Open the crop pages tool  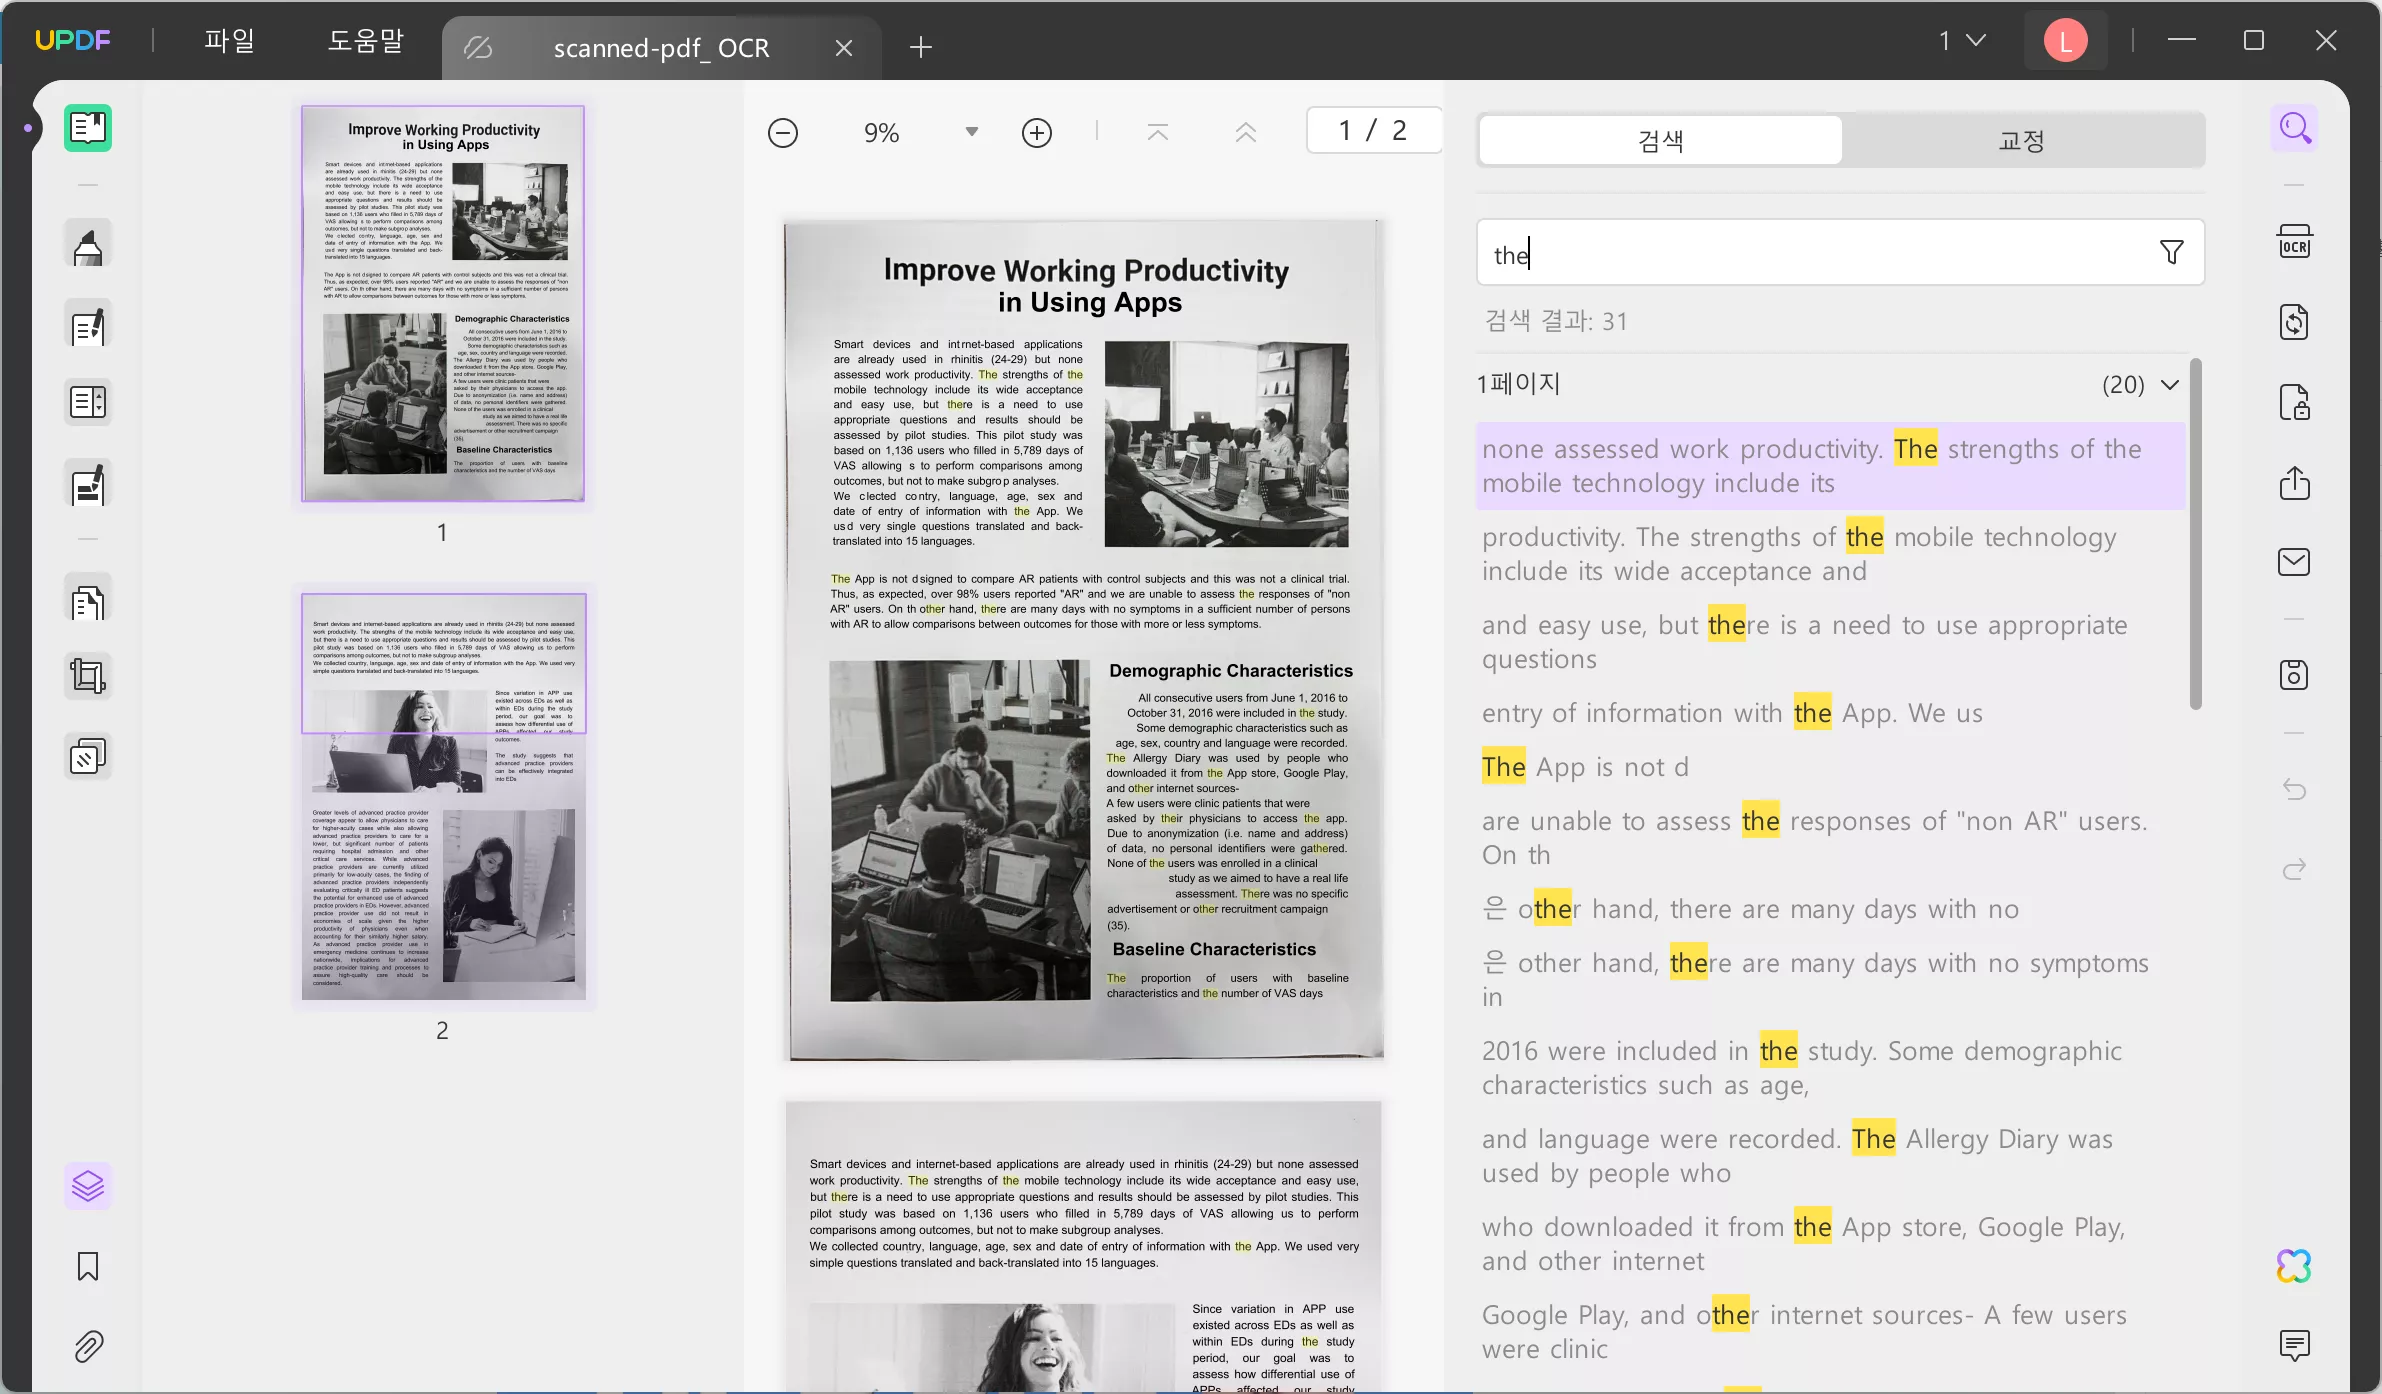88,677
